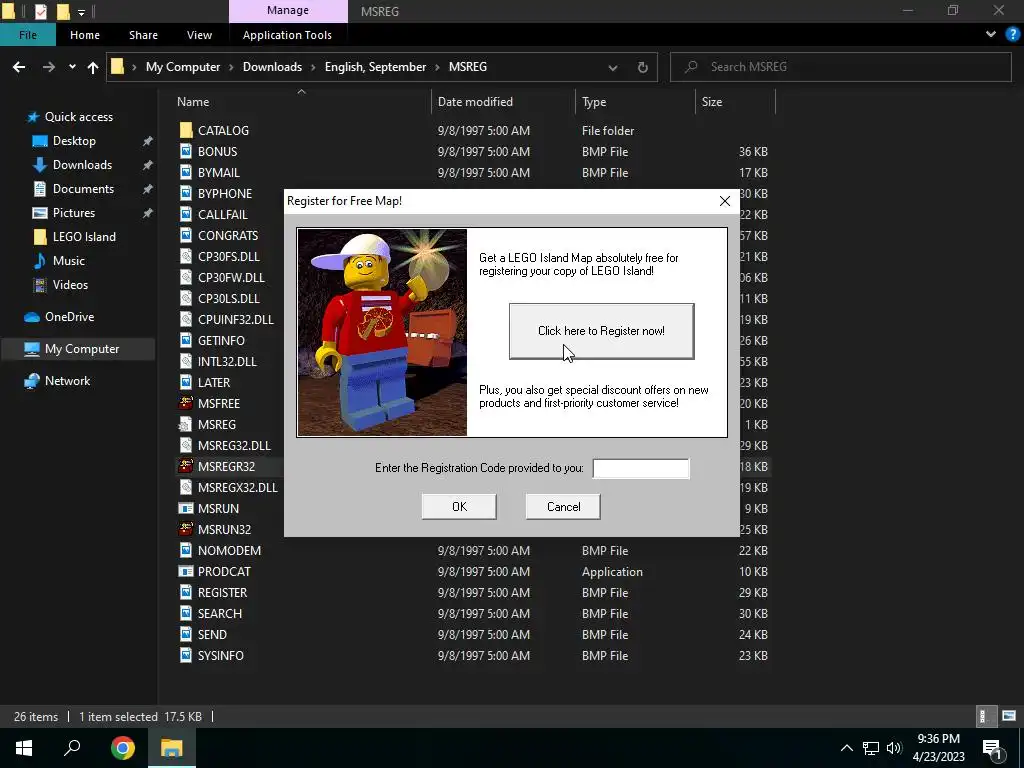Click My Computer in address breadcrumb
This screenshot has height=768, width=1024.
click(x=183, y=67)
